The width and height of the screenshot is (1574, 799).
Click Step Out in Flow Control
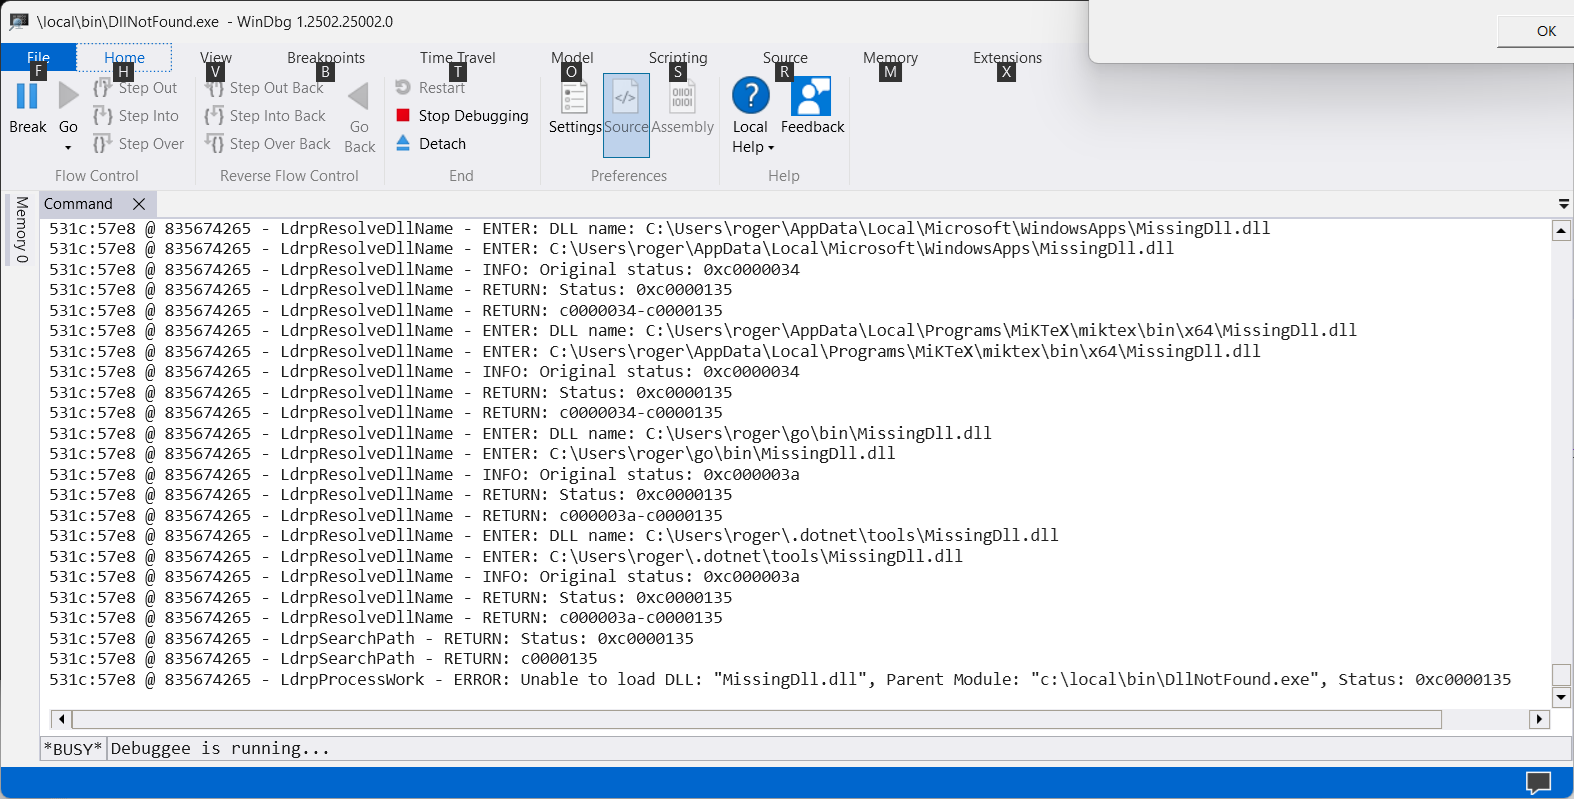(x=136, y=88)
